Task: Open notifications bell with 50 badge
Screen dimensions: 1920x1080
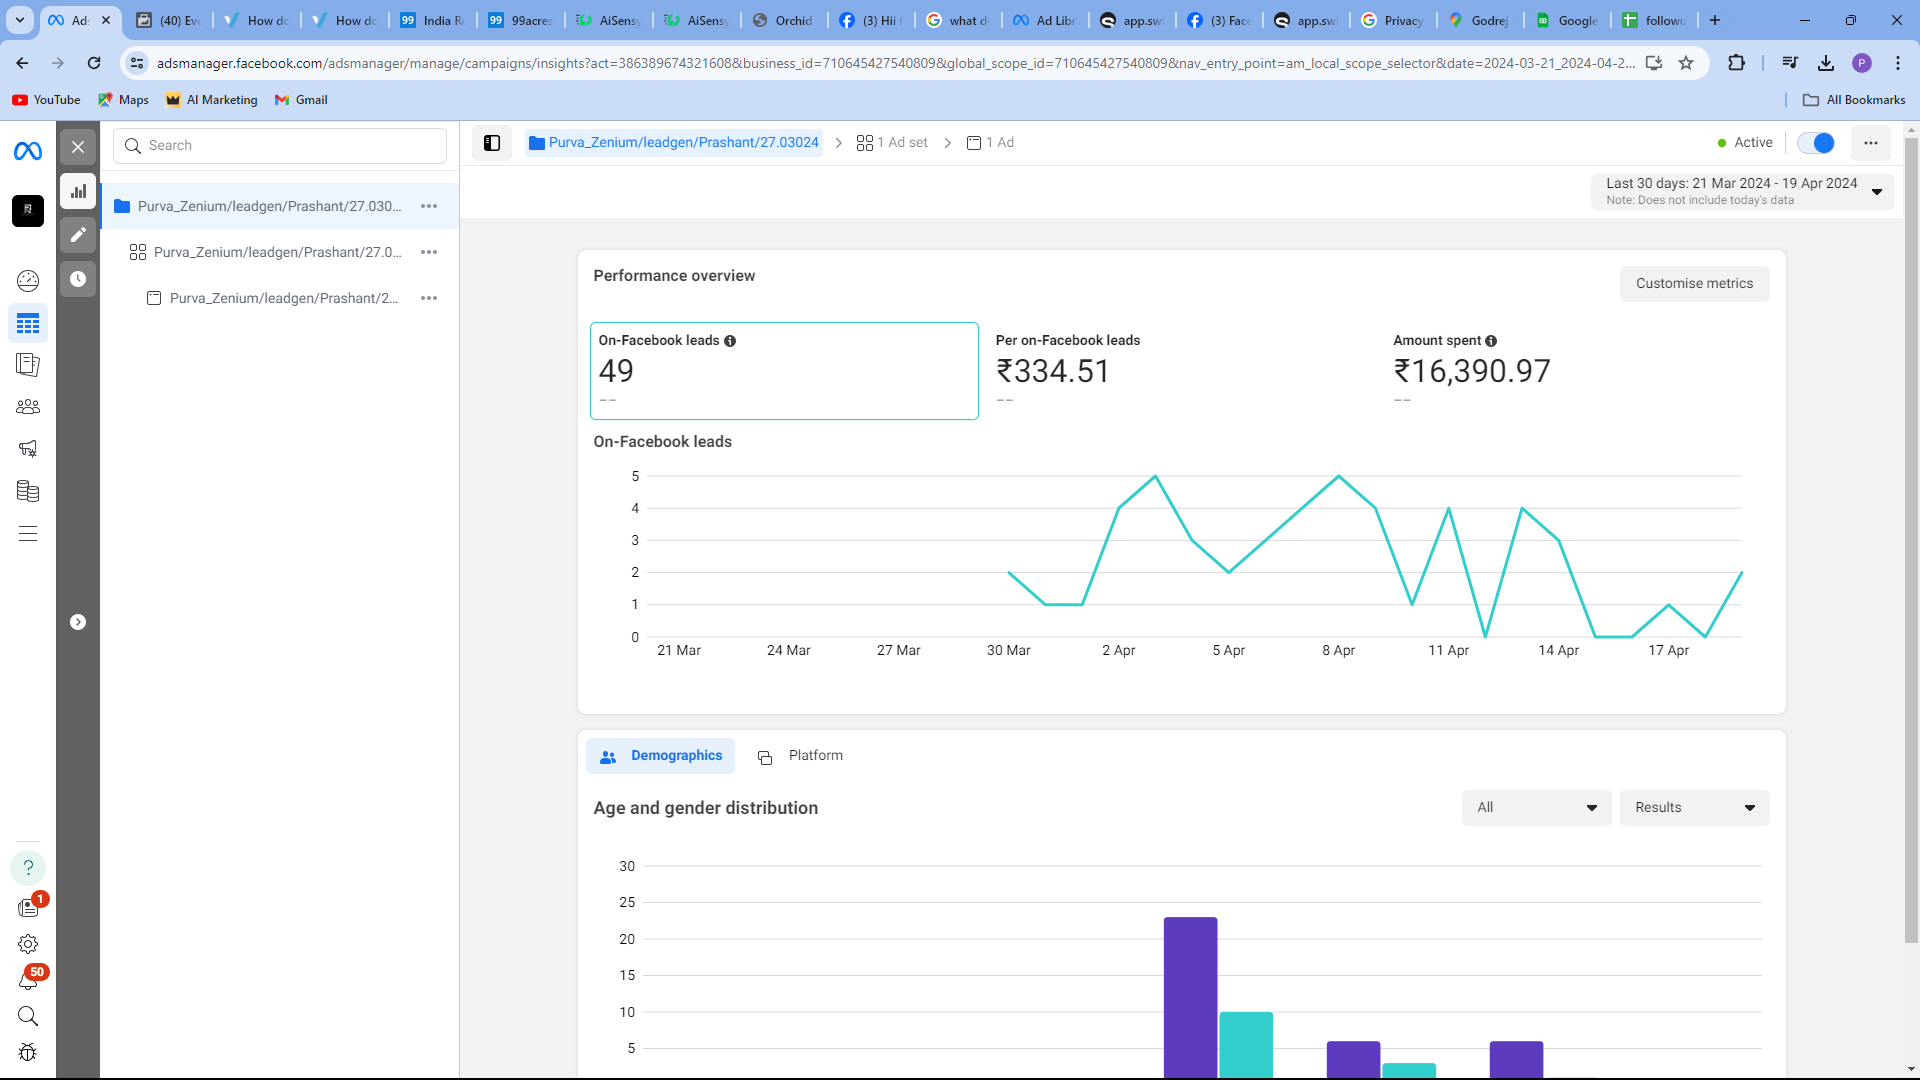Action: tap(28, 981)
